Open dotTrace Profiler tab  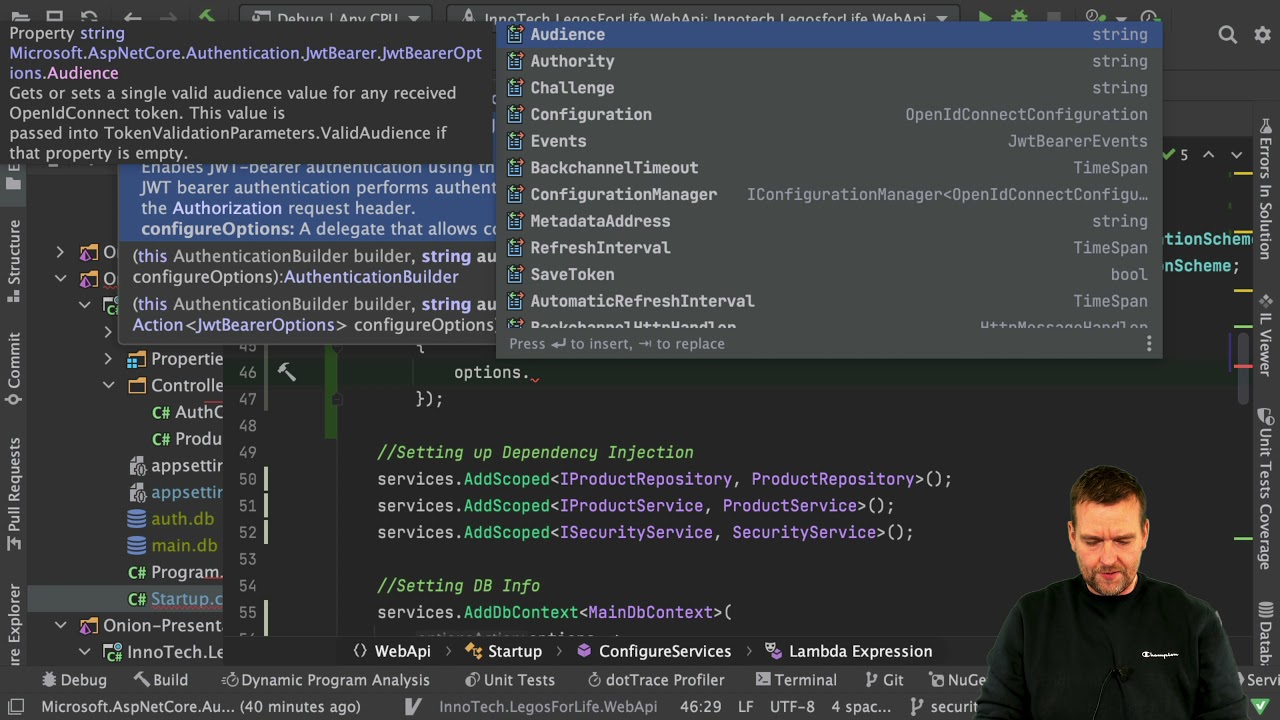655,680
